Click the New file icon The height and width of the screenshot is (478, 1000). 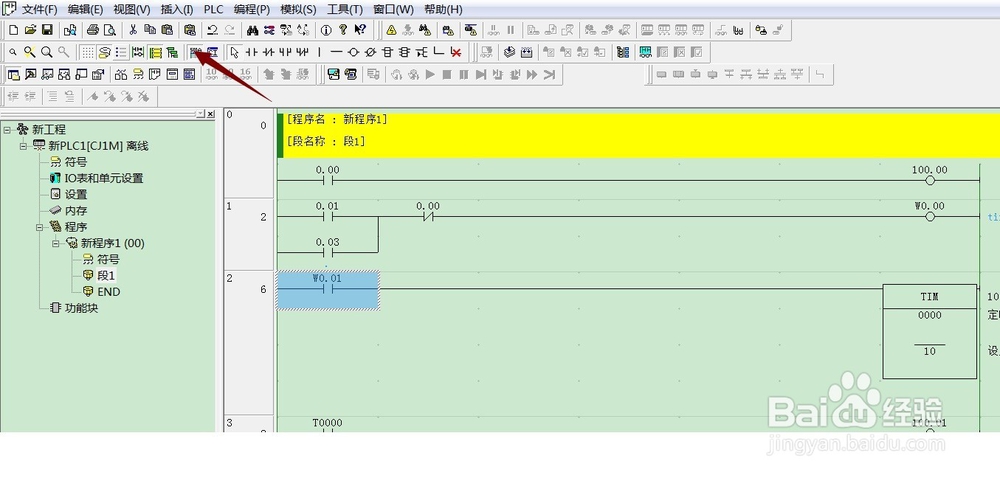point(13,30)
